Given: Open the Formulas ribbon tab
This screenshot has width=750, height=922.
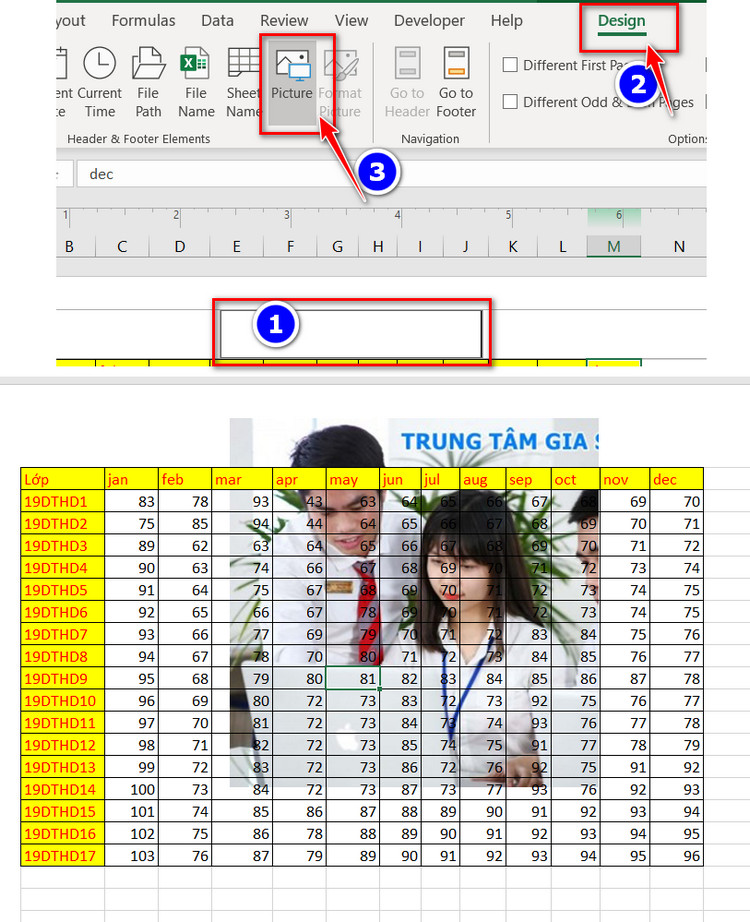Looking at the screenshot, I should [x=144, y=21].
